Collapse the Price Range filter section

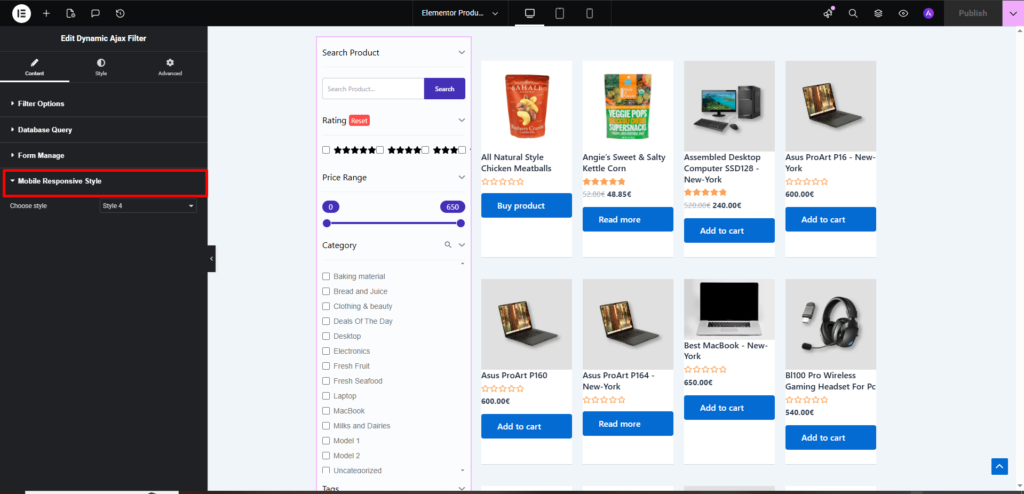pos(461,177)
